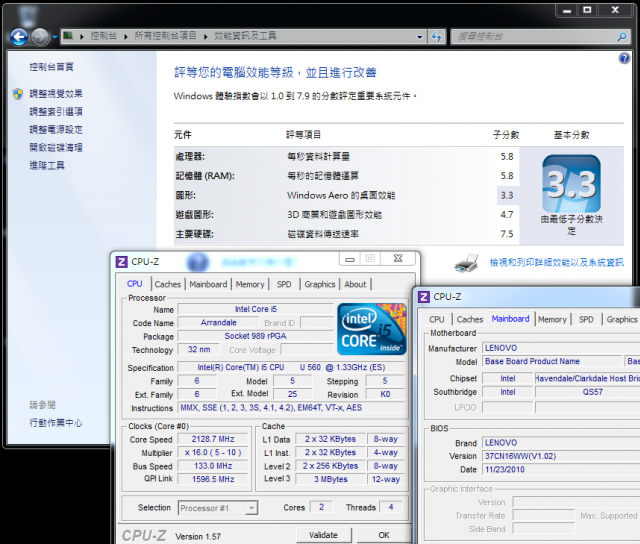Open 進階工具 link in sidebar
This screenshot has height=544, width=640.
(x=47, y=165)
